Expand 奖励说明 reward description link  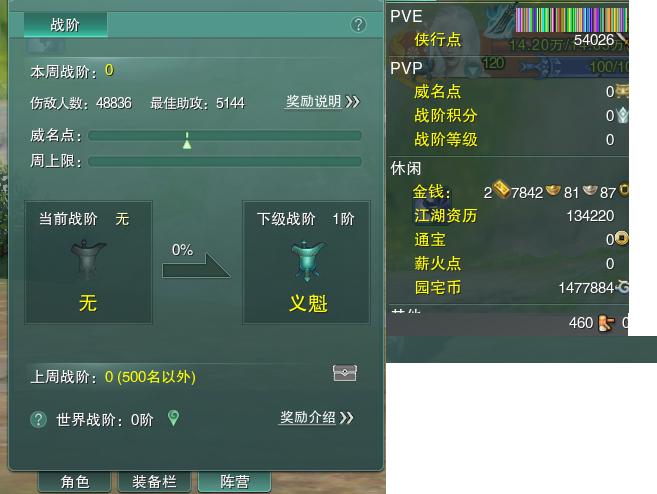pos(323,101)
